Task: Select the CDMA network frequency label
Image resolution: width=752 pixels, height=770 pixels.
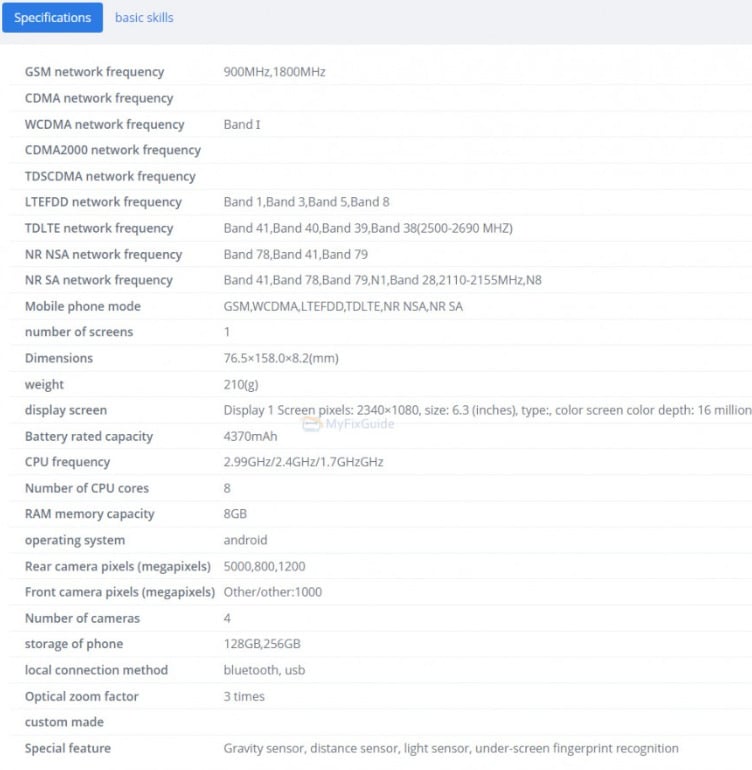Action: (99, 98)
